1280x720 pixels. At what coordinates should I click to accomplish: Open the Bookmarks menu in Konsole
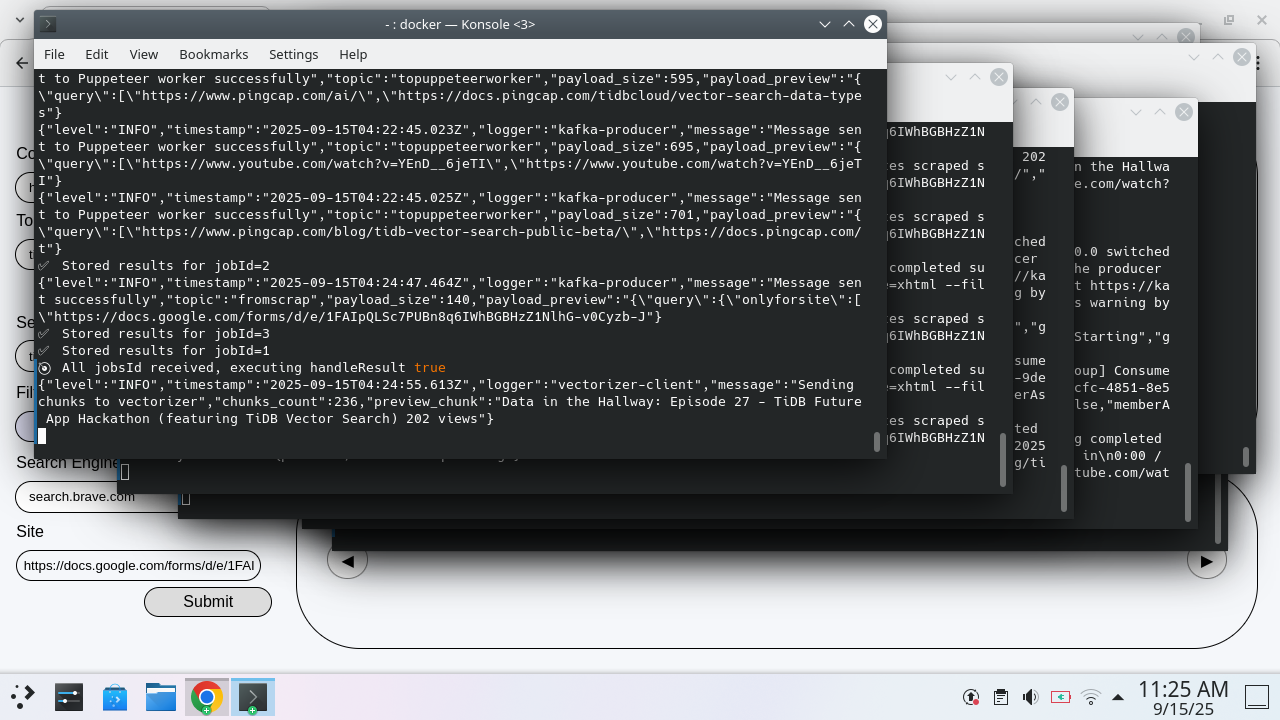point(213,54)
